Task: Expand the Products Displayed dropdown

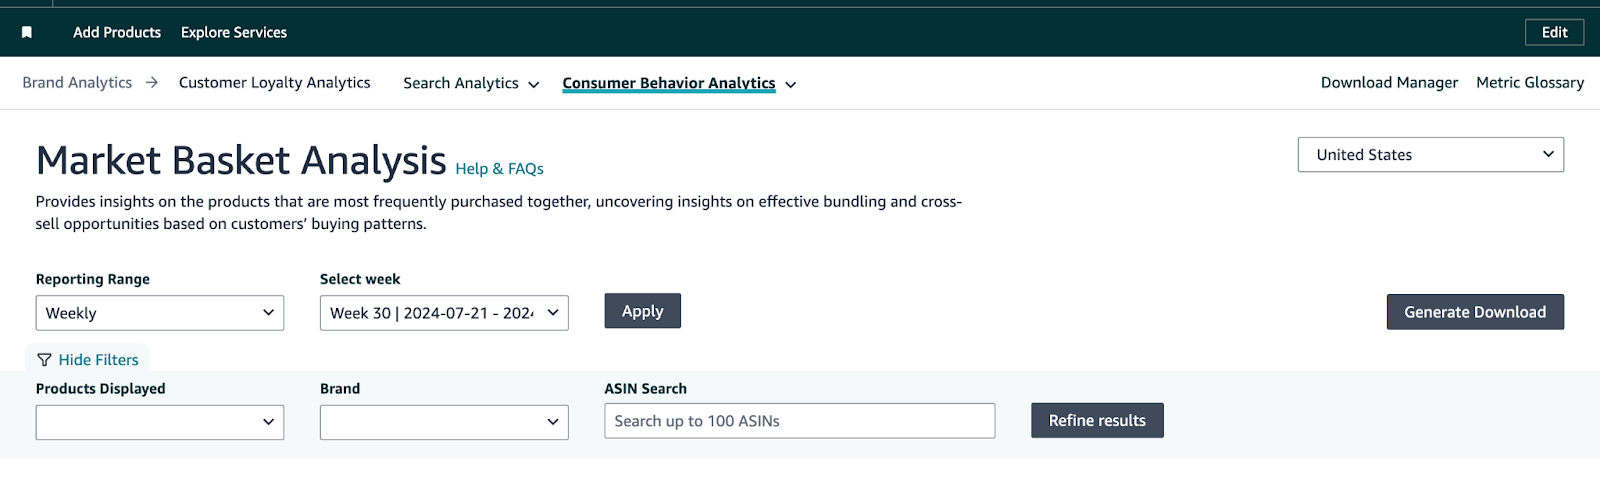Action: [x=160, y=422]
